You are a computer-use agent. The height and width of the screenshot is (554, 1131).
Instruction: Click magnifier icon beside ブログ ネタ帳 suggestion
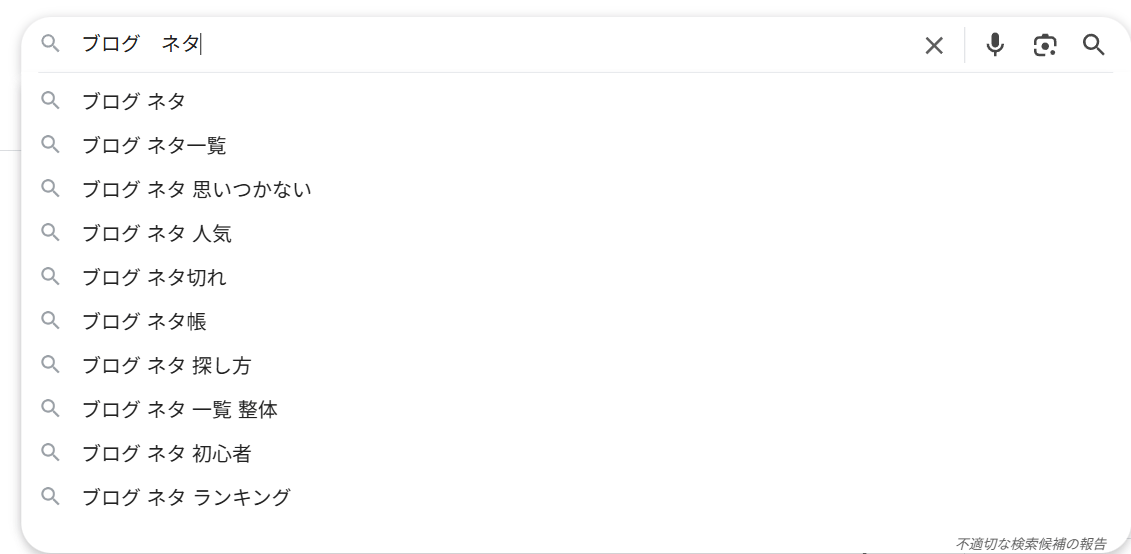(50, 320)
